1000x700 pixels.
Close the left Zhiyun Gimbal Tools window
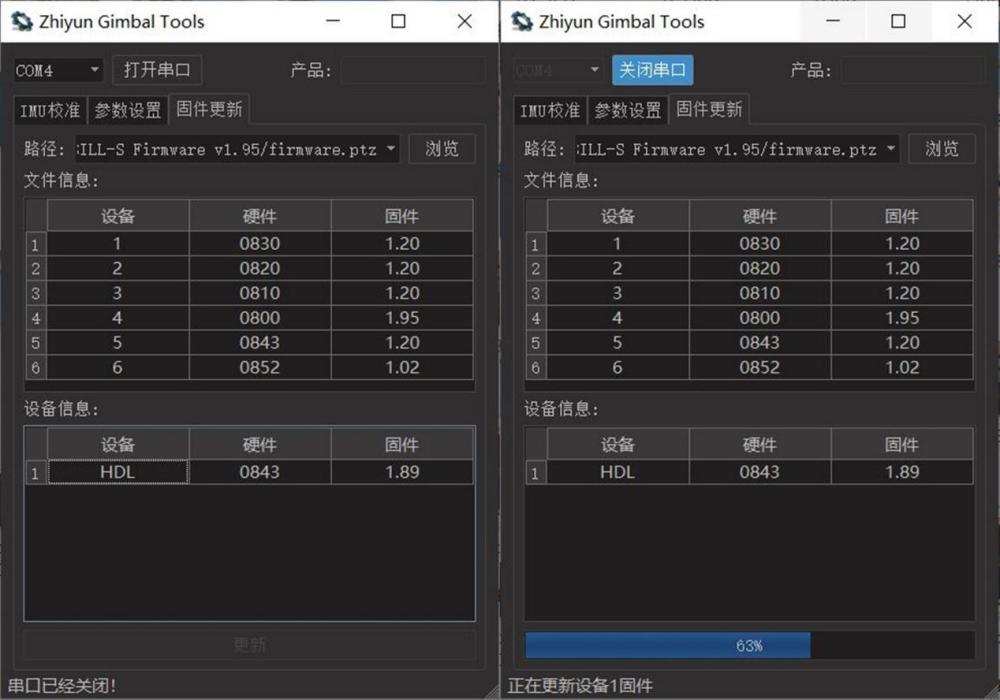tap(465, 21)
